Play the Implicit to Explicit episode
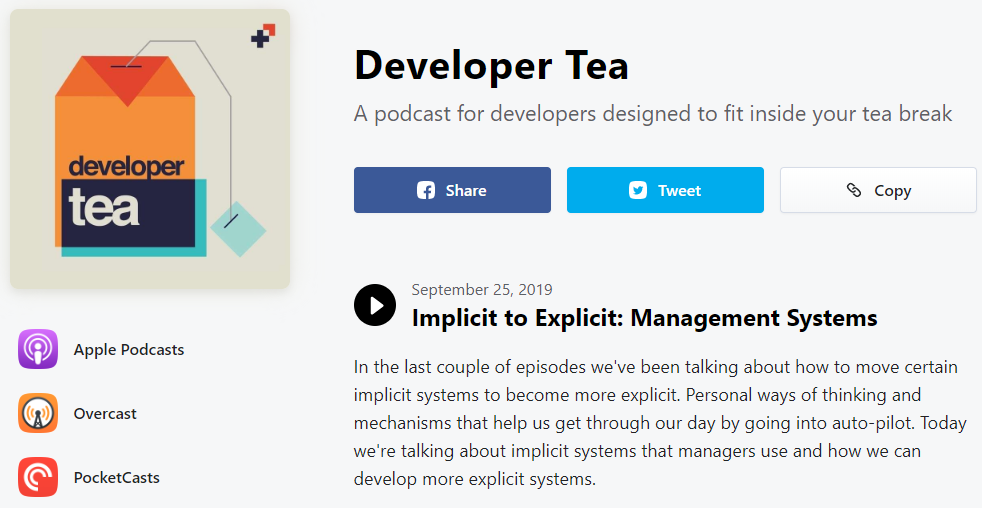This screenshot has width=982, height=508. (375, 305)
